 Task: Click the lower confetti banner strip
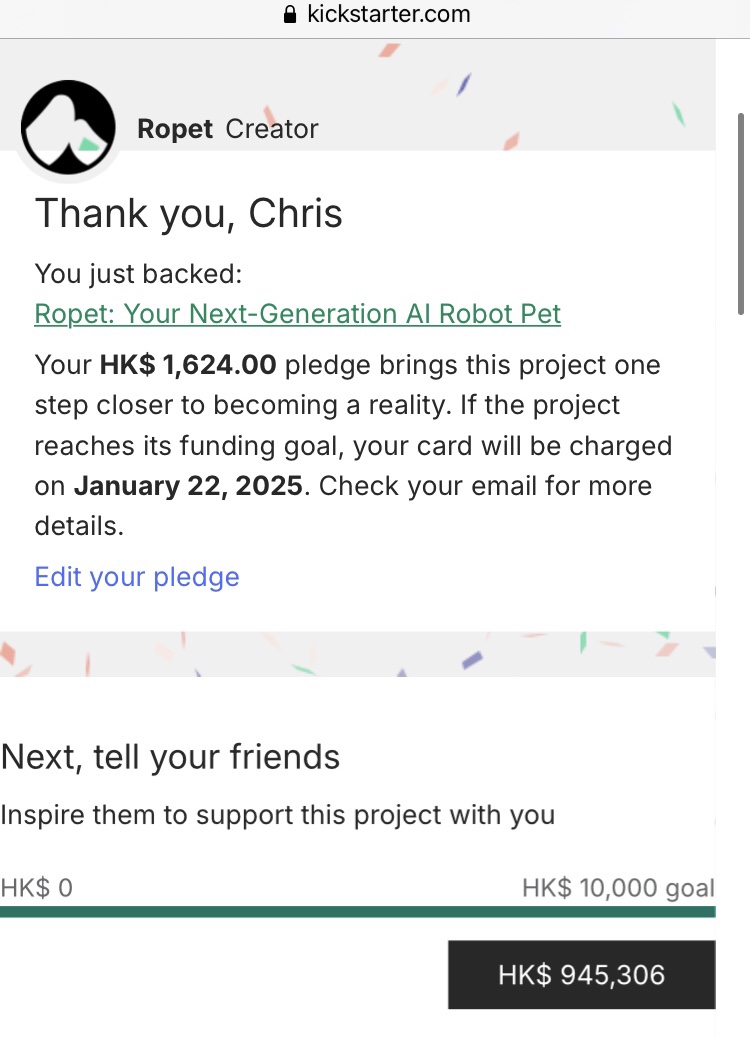358,653
